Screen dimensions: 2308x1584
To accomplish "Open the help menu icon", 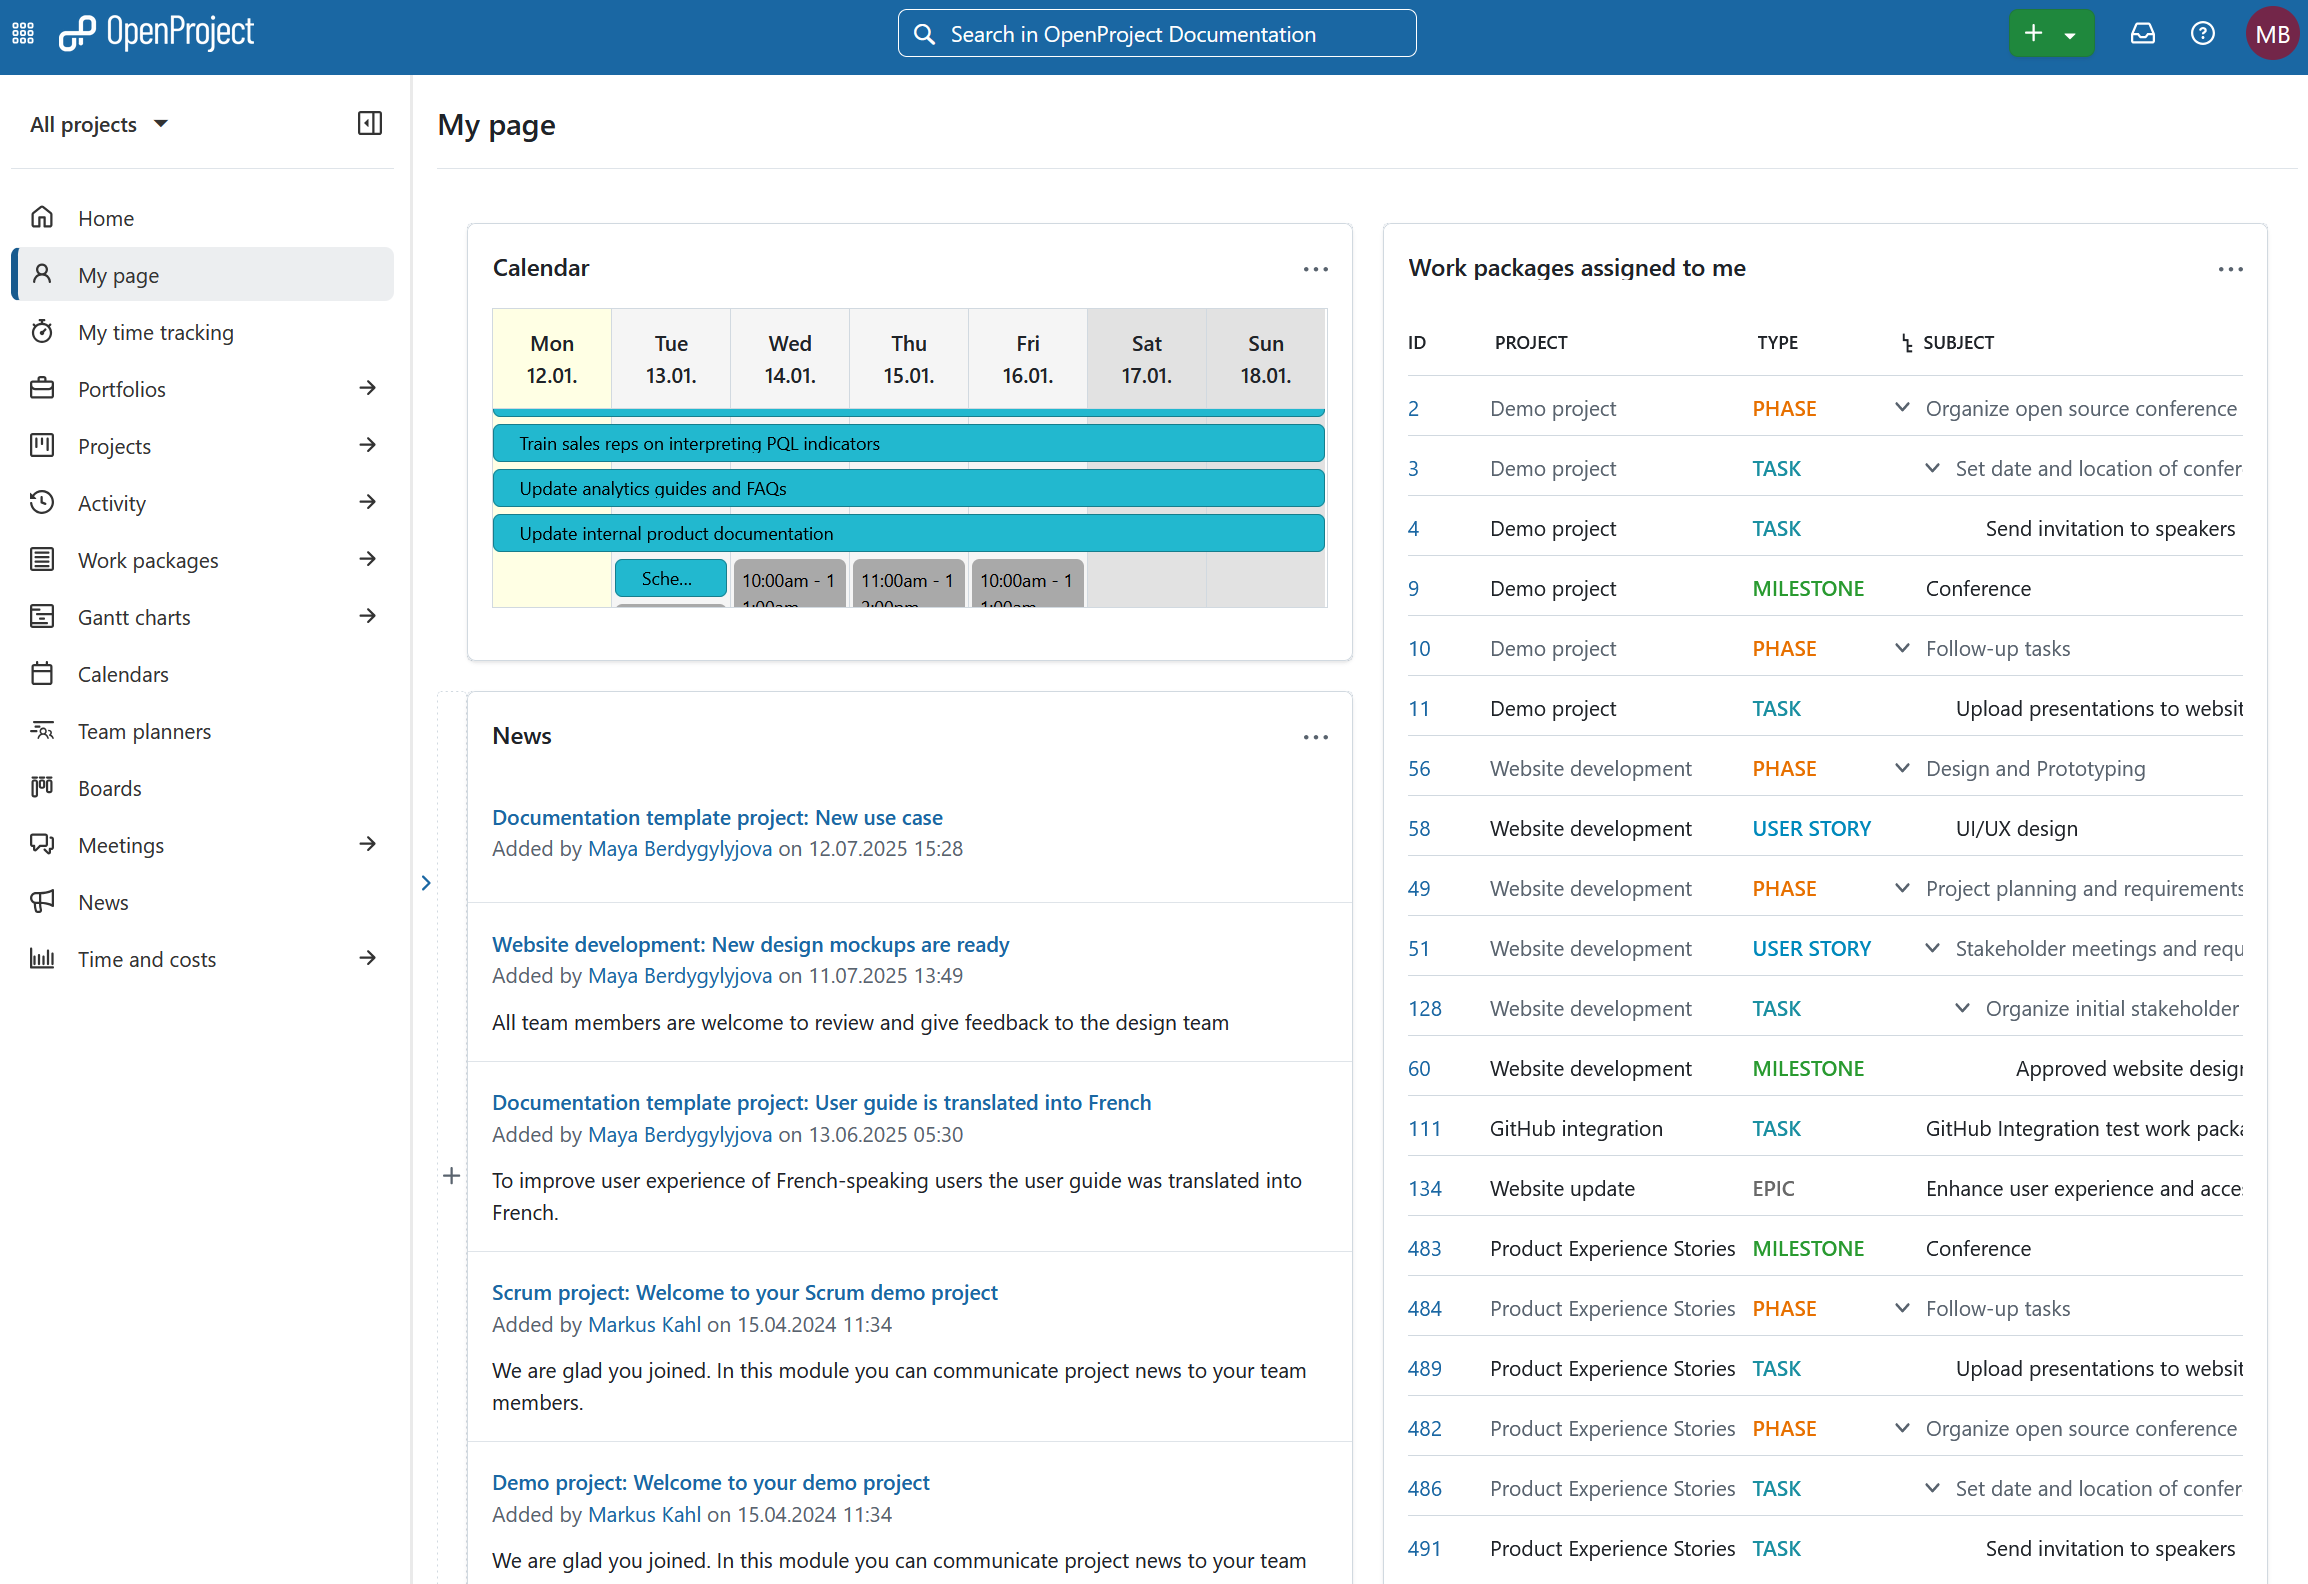I will [2203, 32].
